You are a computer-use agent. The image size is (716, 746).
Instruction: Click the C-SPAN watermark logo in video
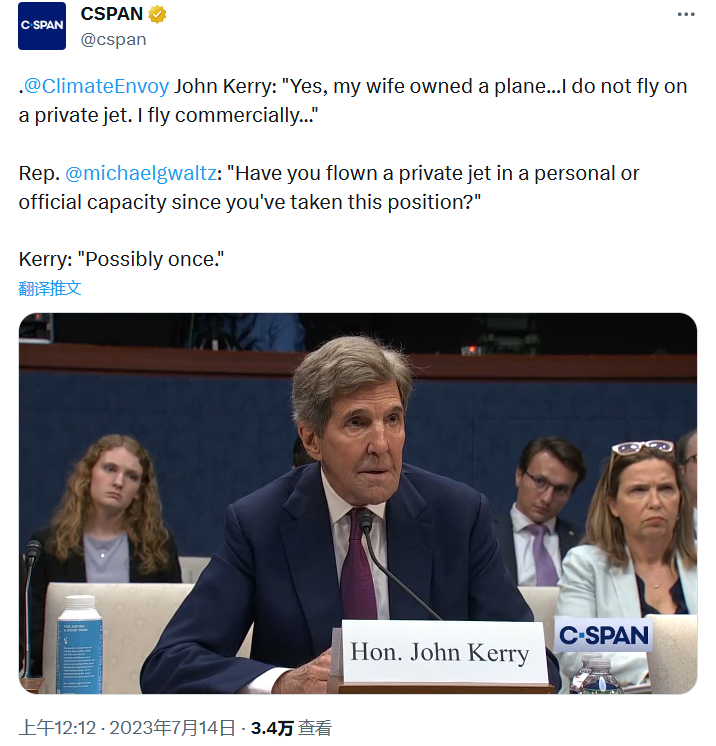click(x=604, y=635)
